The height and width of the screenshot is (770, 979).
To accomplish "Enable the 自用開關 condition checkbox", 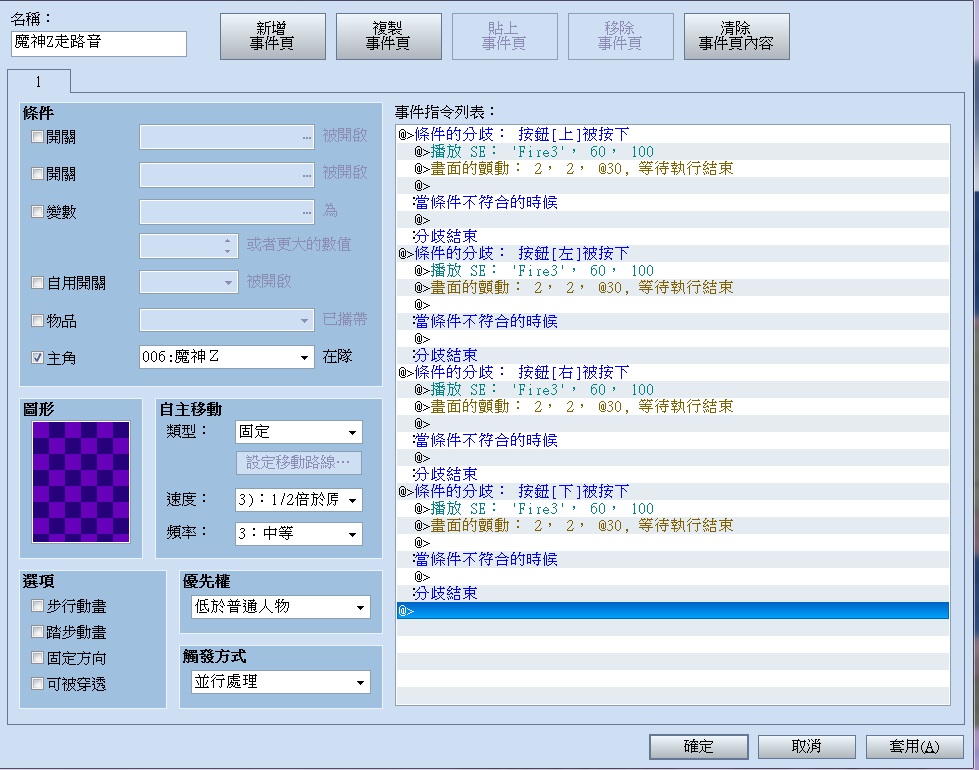I will (x=37, y=283).
